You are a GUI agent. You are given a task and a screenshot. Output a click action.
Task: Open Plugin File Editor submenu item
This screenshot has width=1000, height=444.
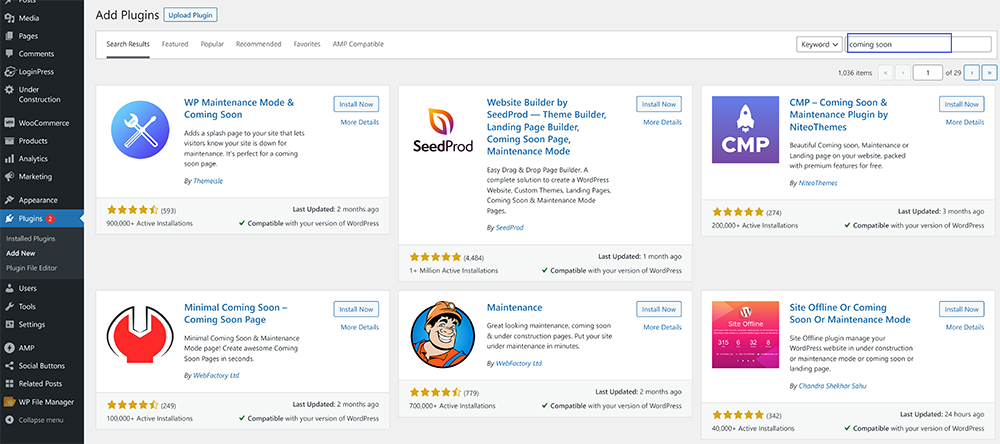click(x=31, y=268)
